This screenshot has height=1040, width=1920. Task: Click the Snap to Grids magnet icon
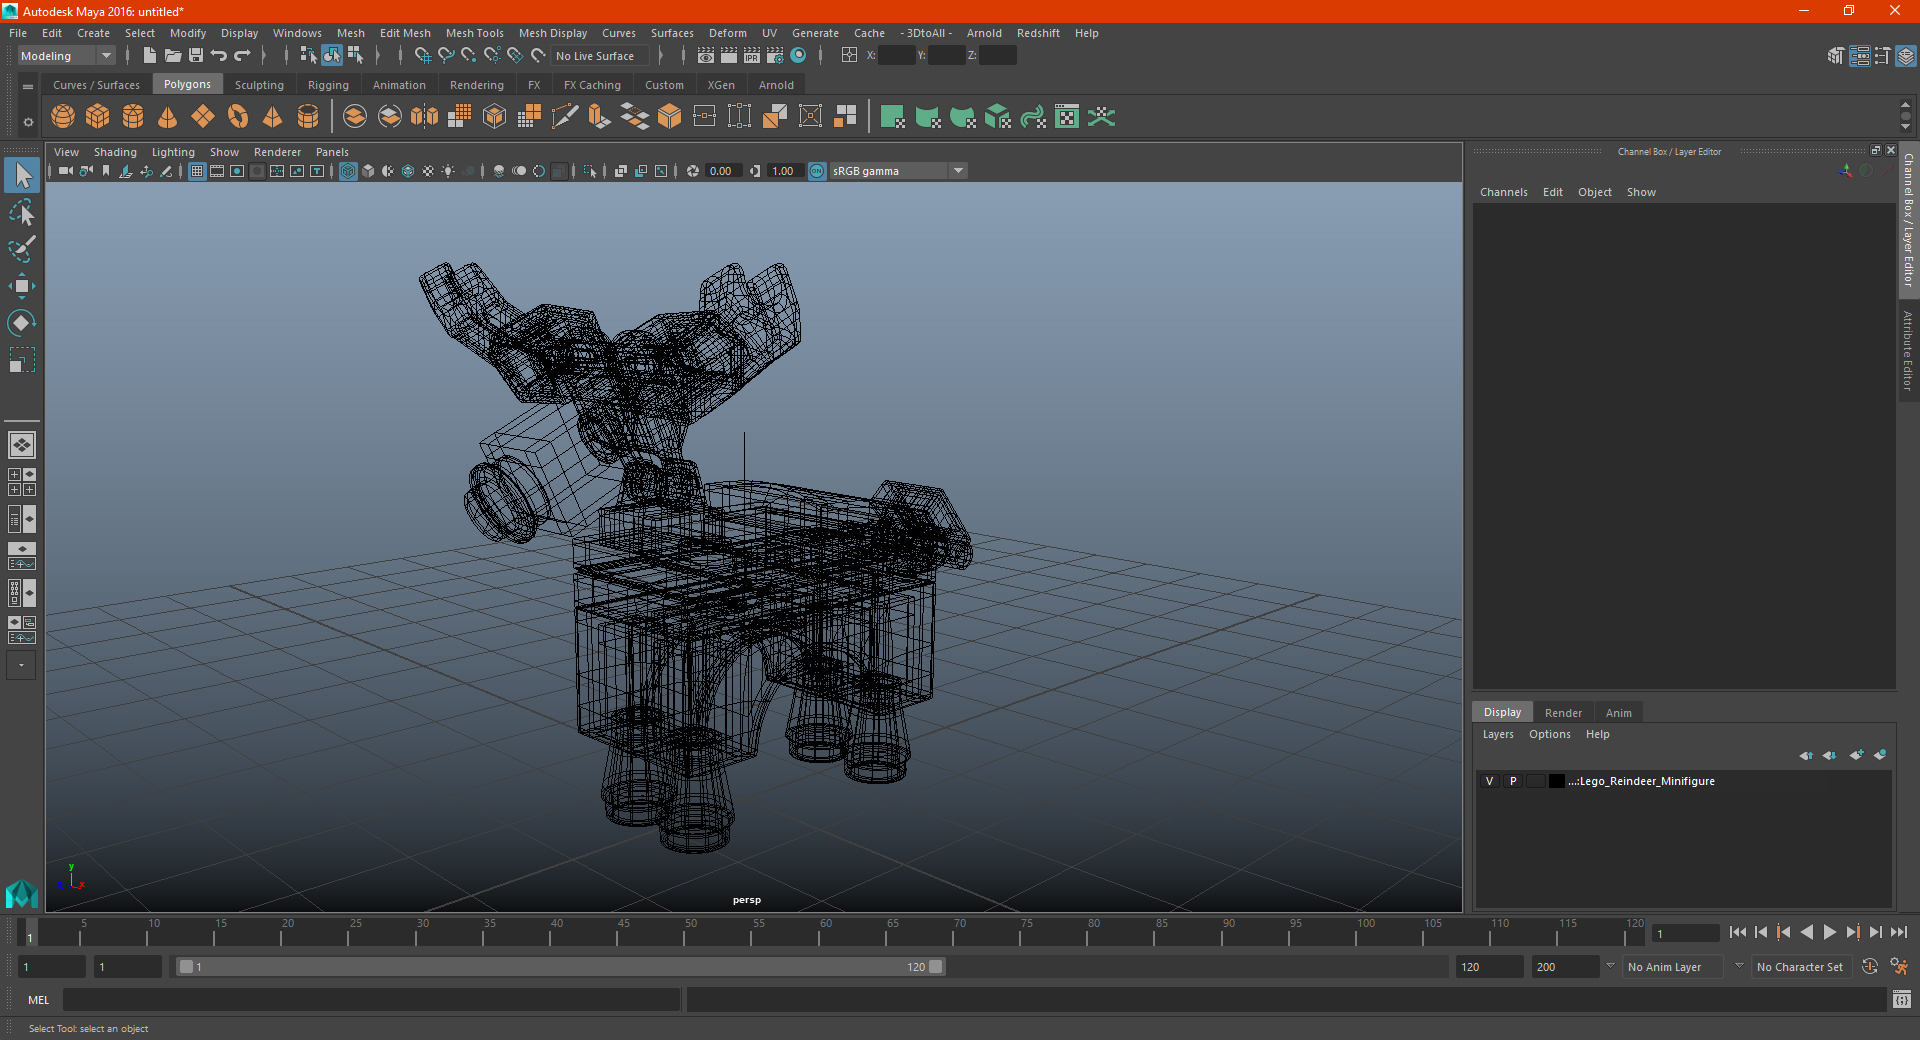422,56
